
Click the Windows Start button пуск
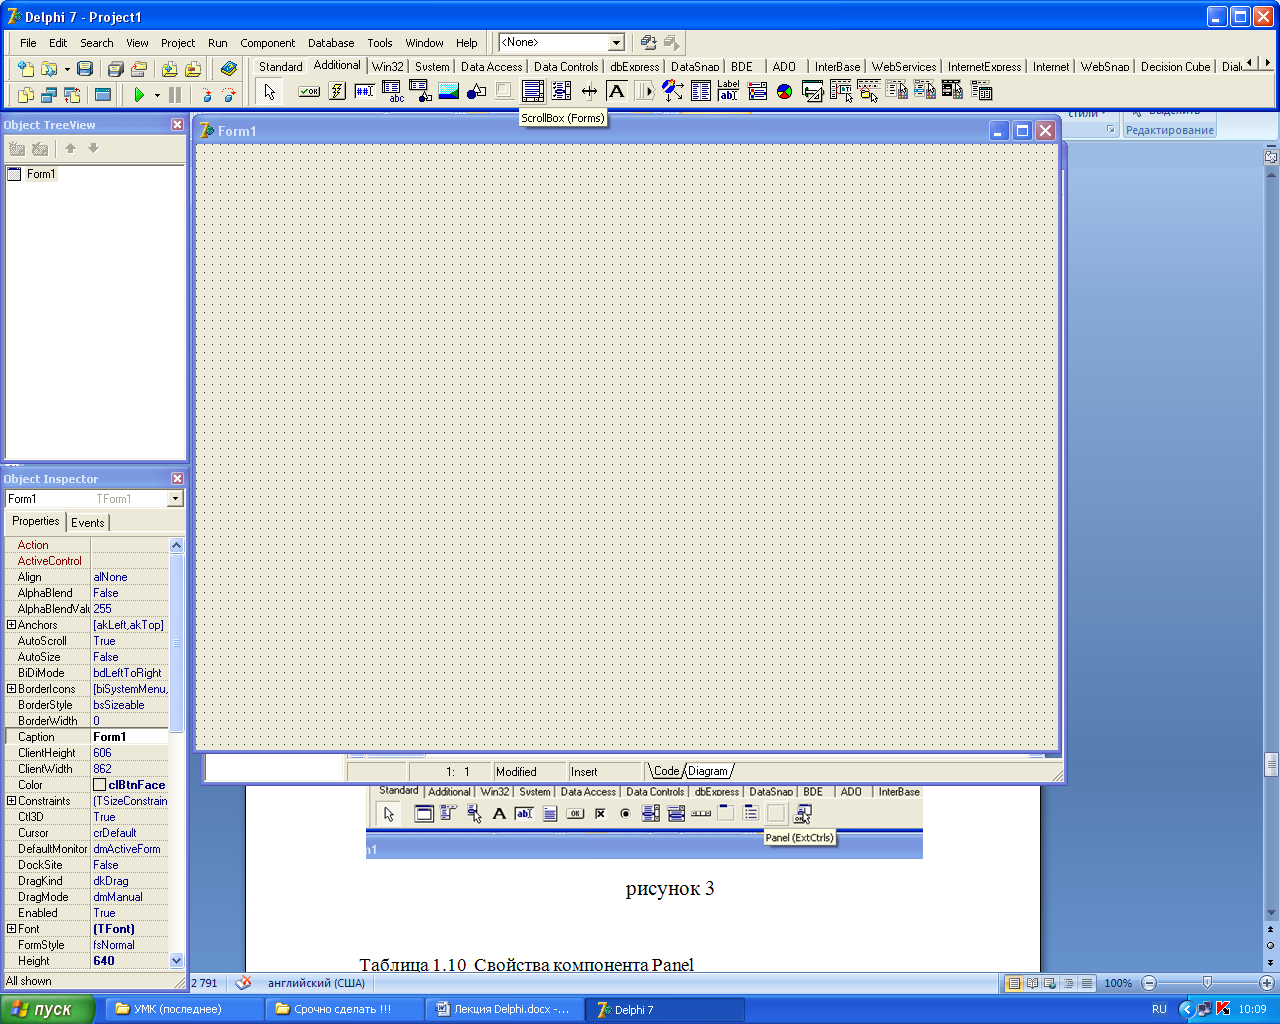pos(47,1009)
